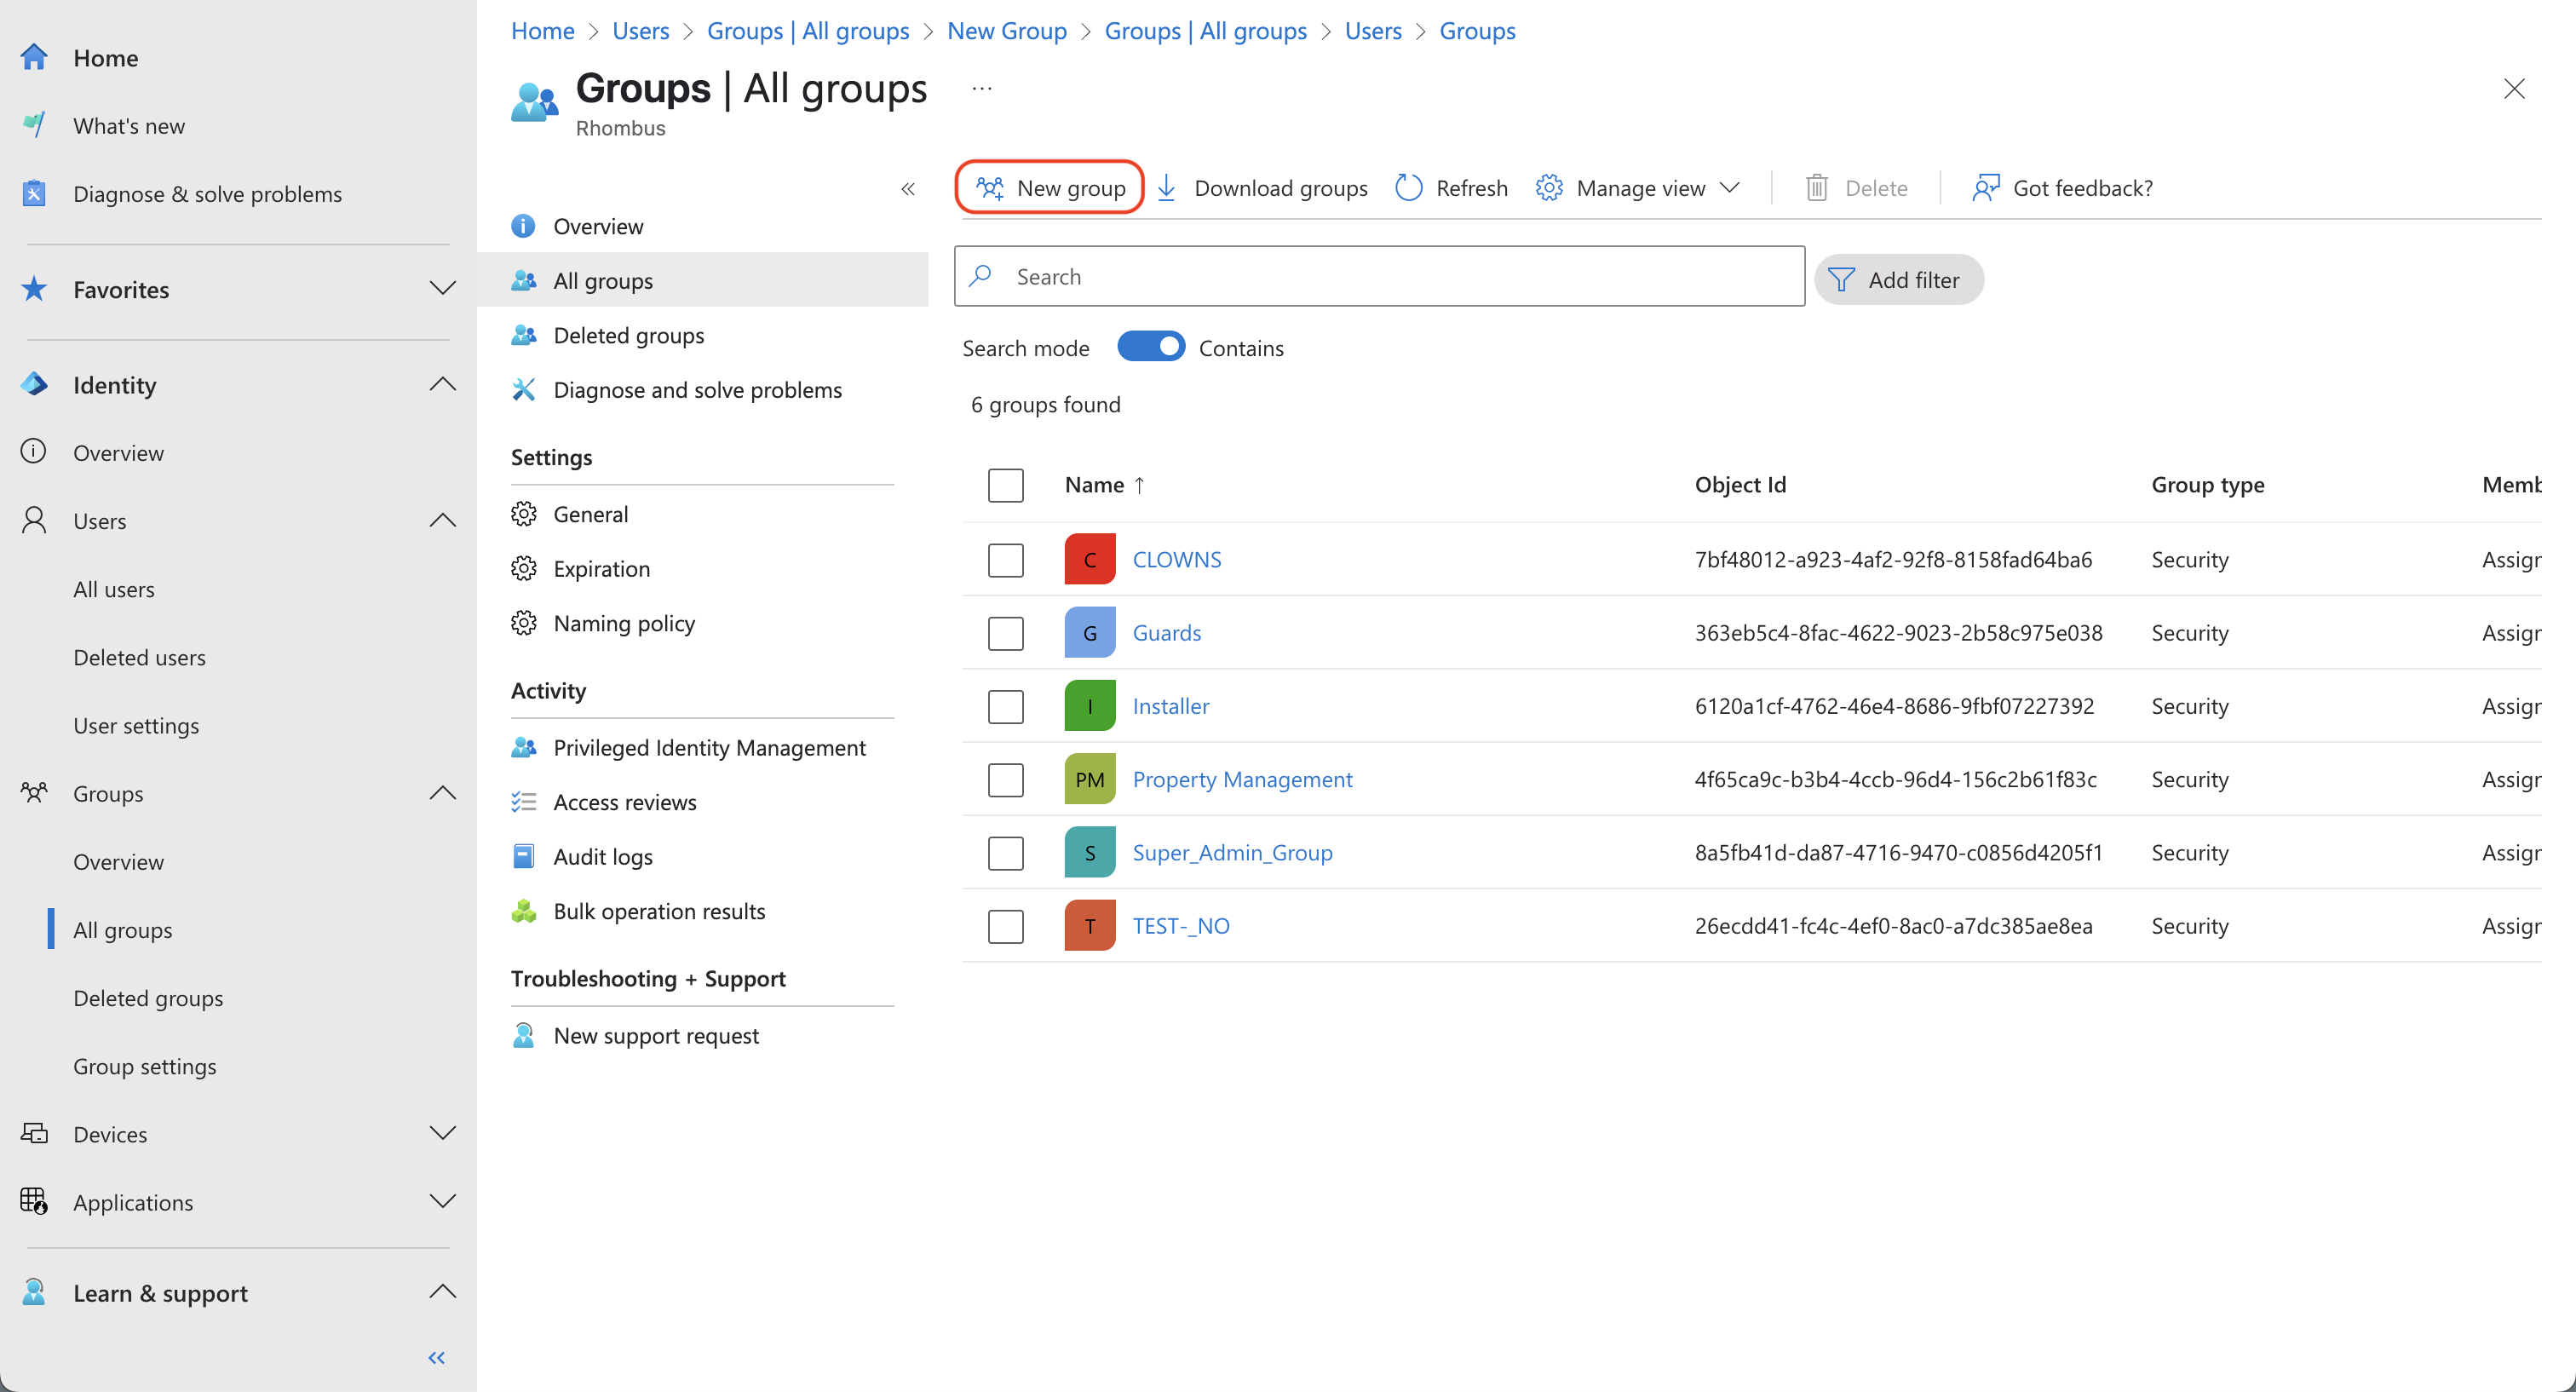Click the Favorites star icon
2576x1392 pixels.
34,289
